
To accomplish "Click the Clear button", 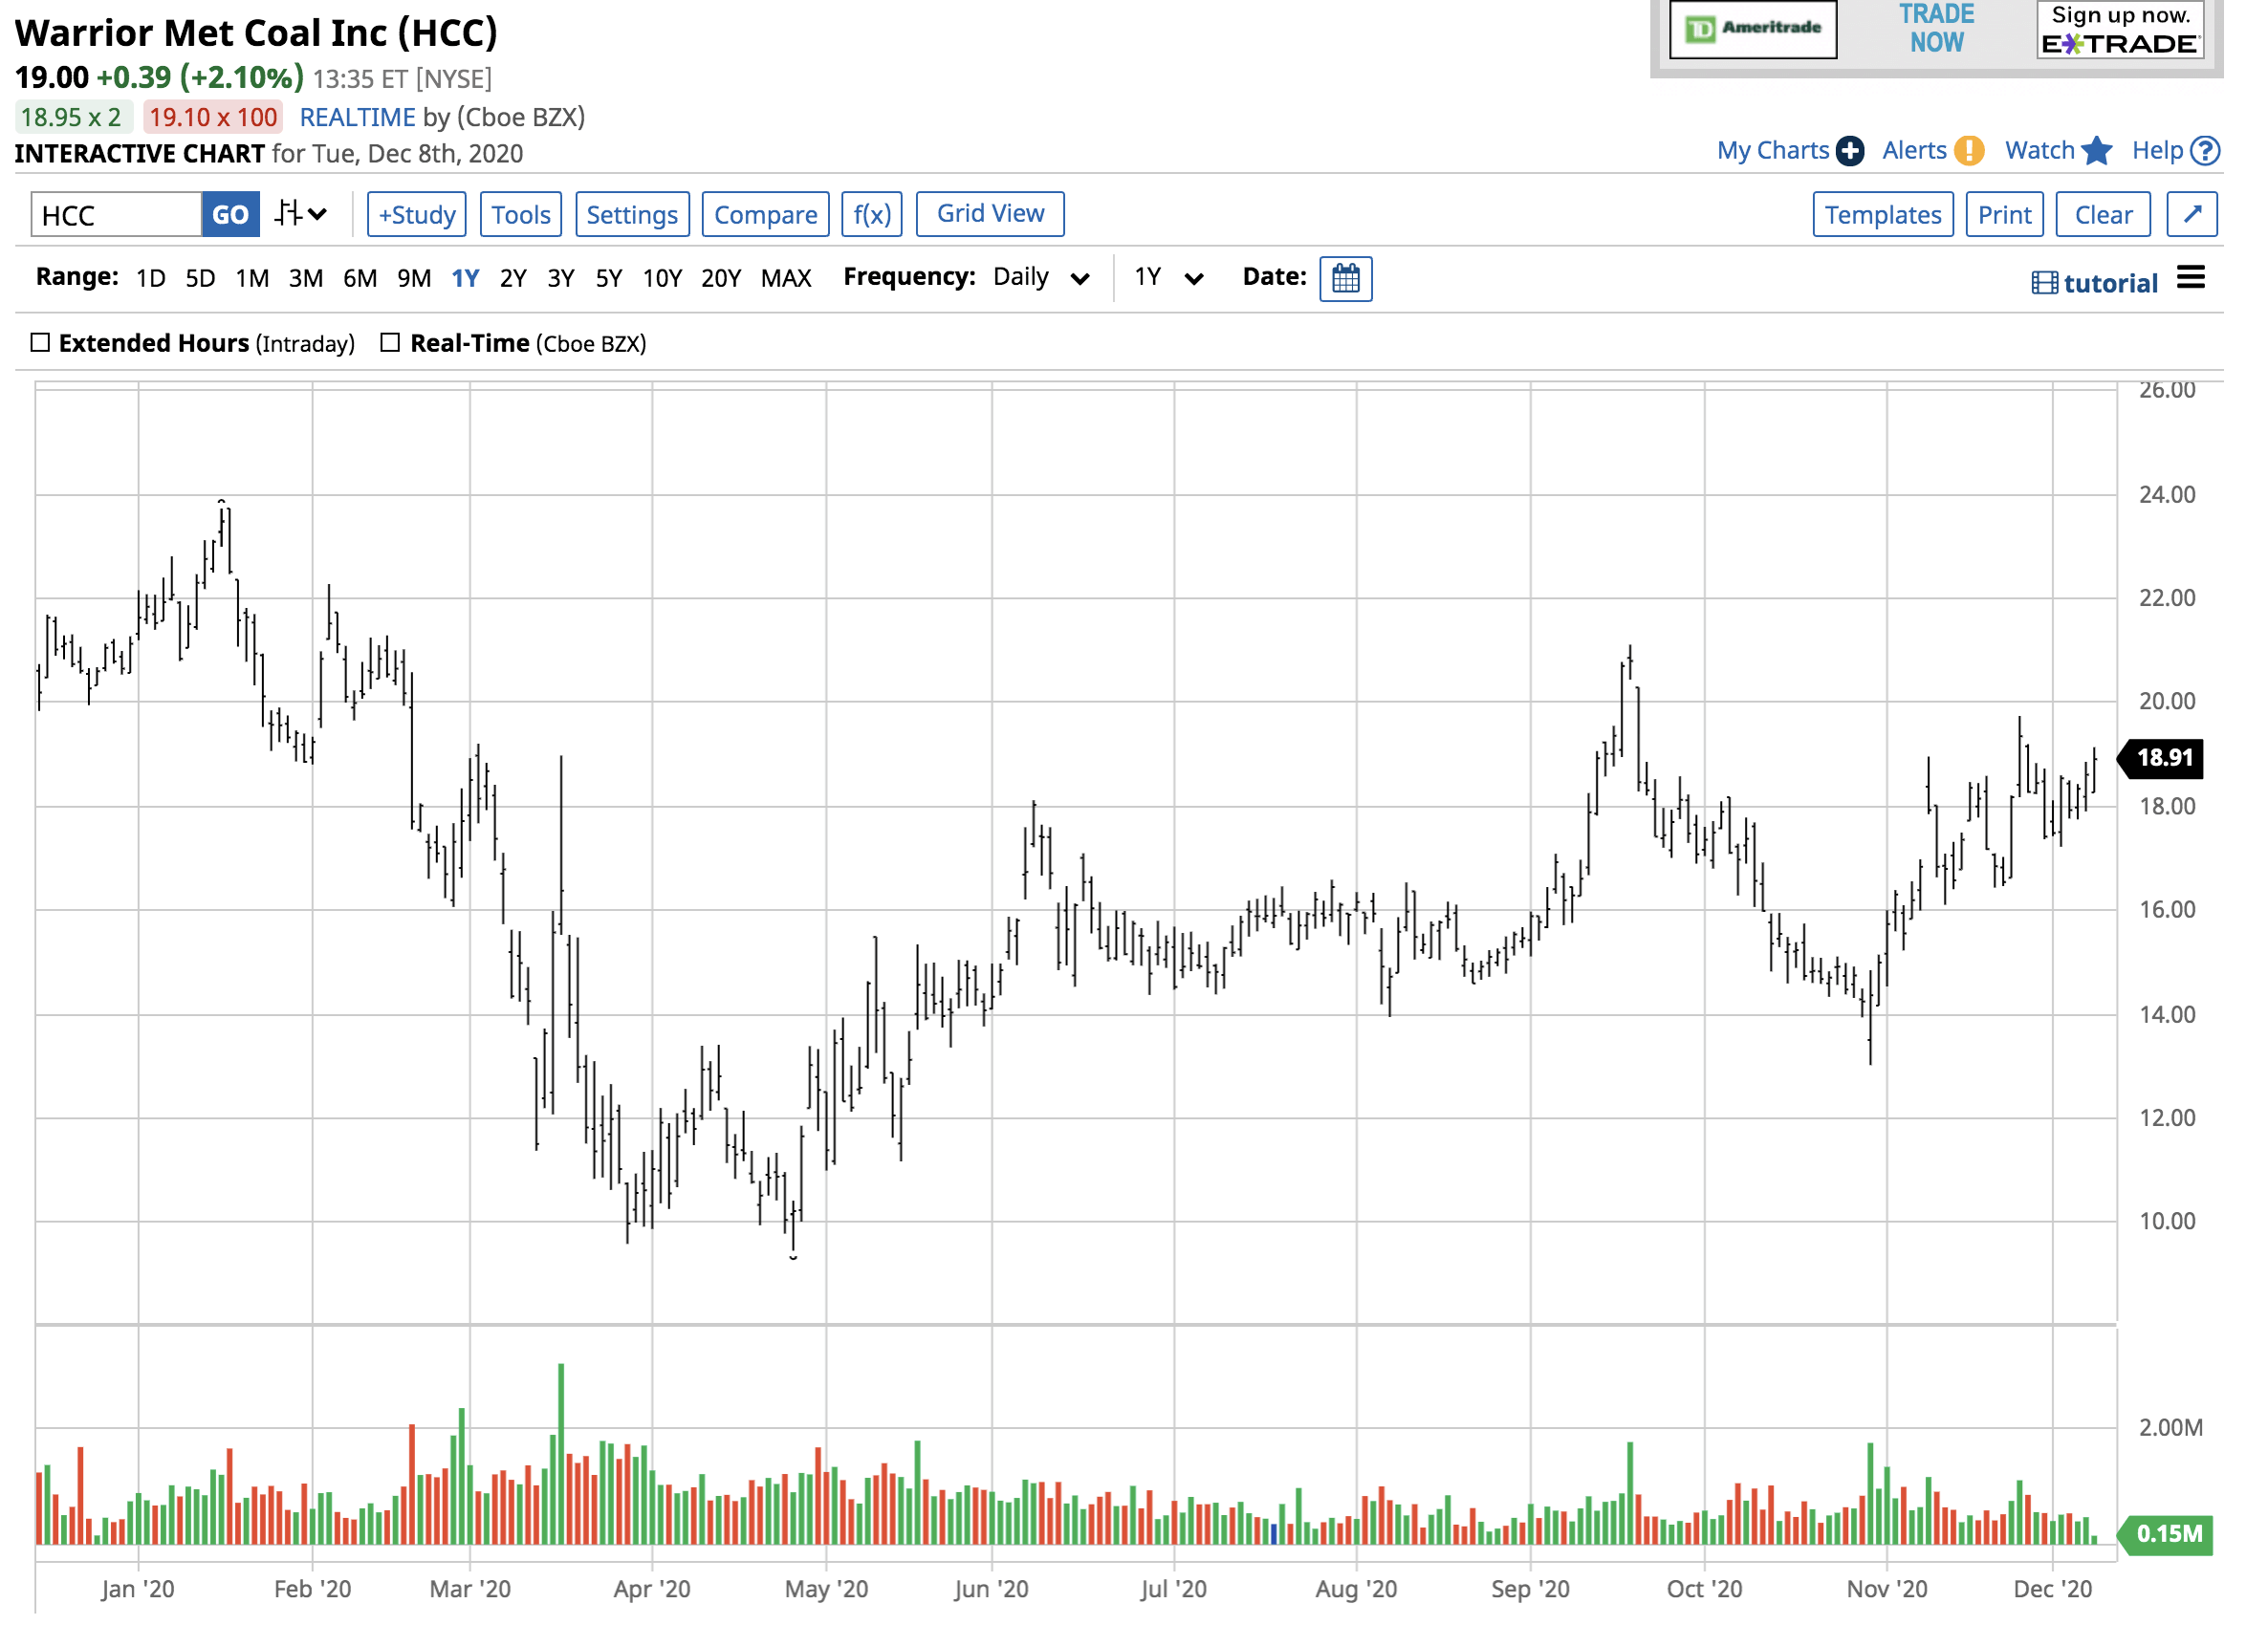I will [2103, 215].
